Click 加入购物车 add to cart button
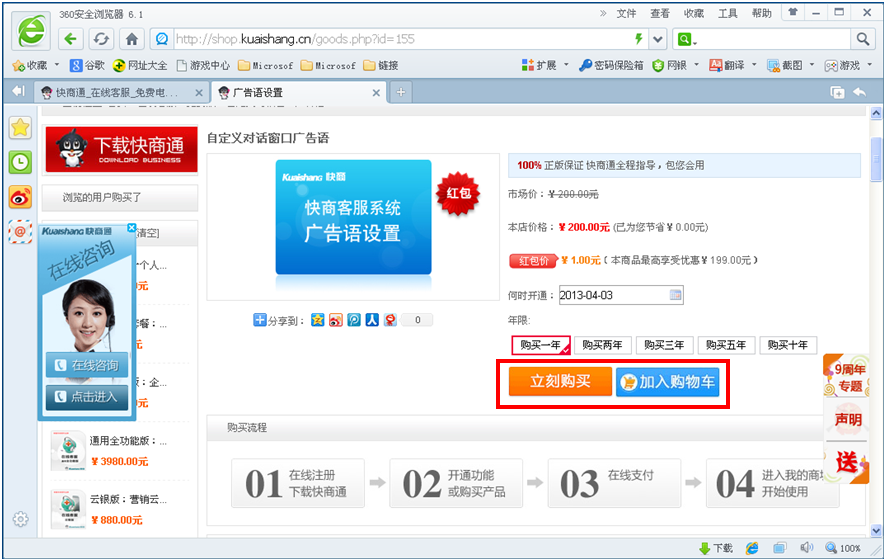Image resolution: width=885 pixels, height=560 pixels. tap(667, 381)
